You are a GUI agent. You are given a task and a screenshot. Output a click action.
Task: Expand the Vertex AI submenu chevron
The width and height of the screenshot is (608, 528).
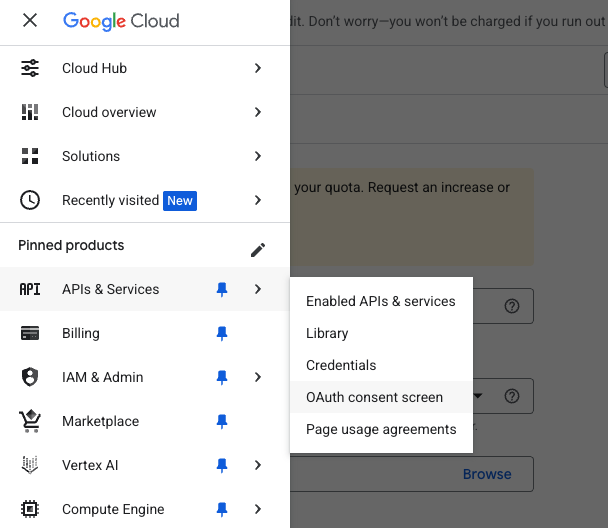coord(258,465)
